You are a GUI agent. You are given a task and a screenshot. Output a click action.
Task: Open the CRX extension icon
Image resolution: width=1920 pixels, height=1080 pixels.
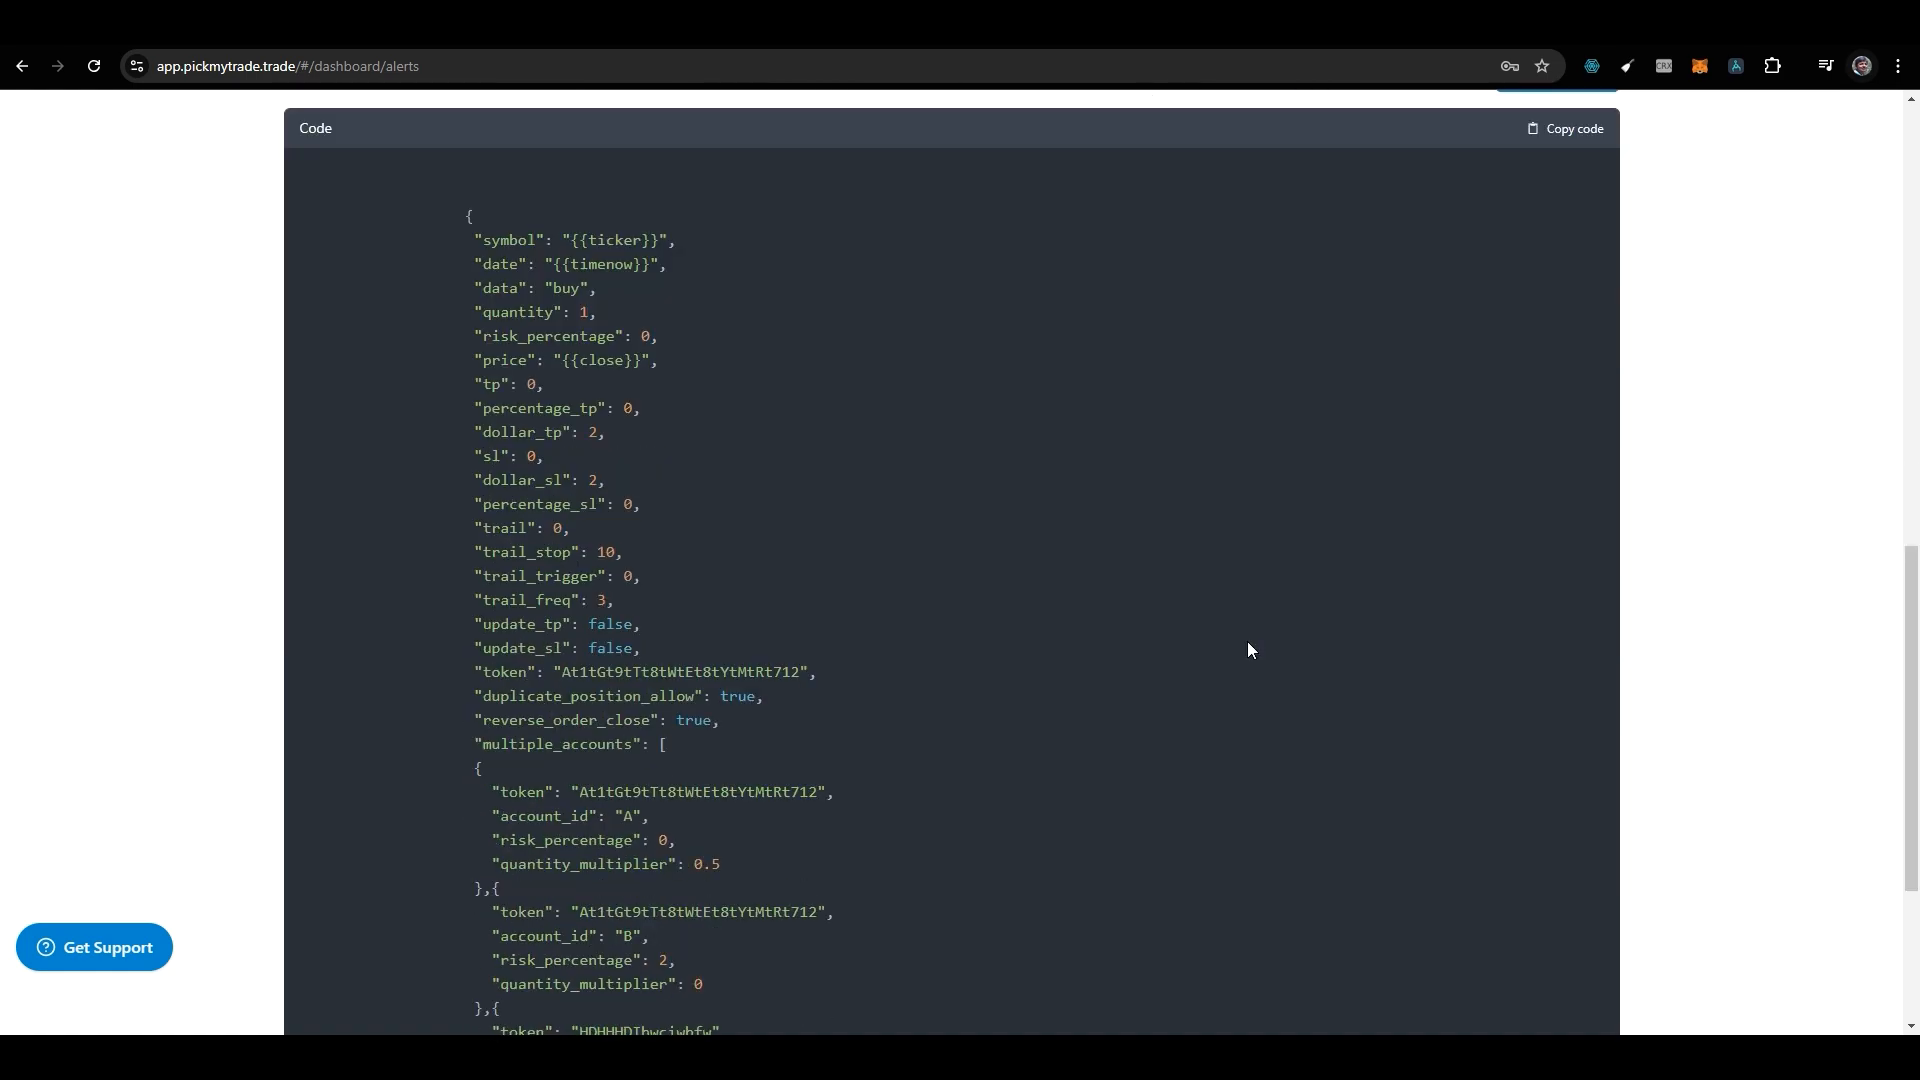pyautogui.click(x=1664, y=66)
